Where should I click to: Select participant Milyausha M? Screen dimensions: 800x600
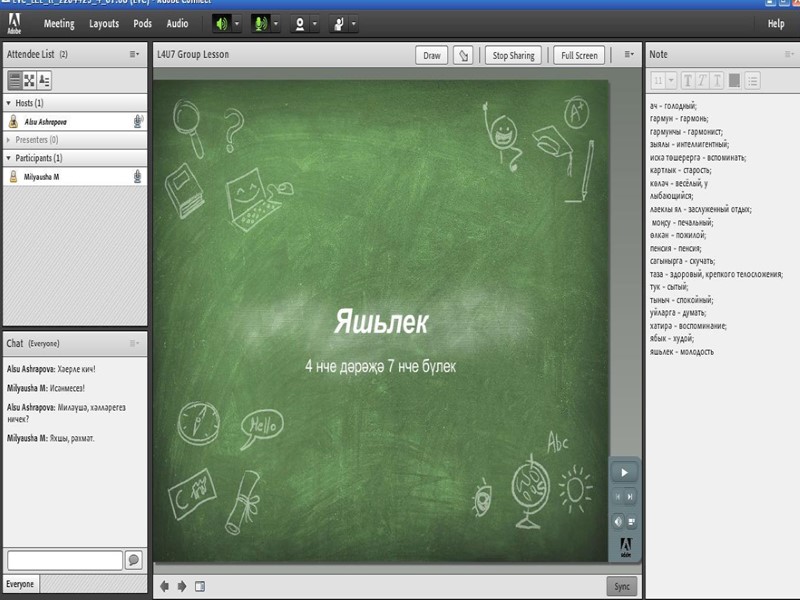[75, 177]
